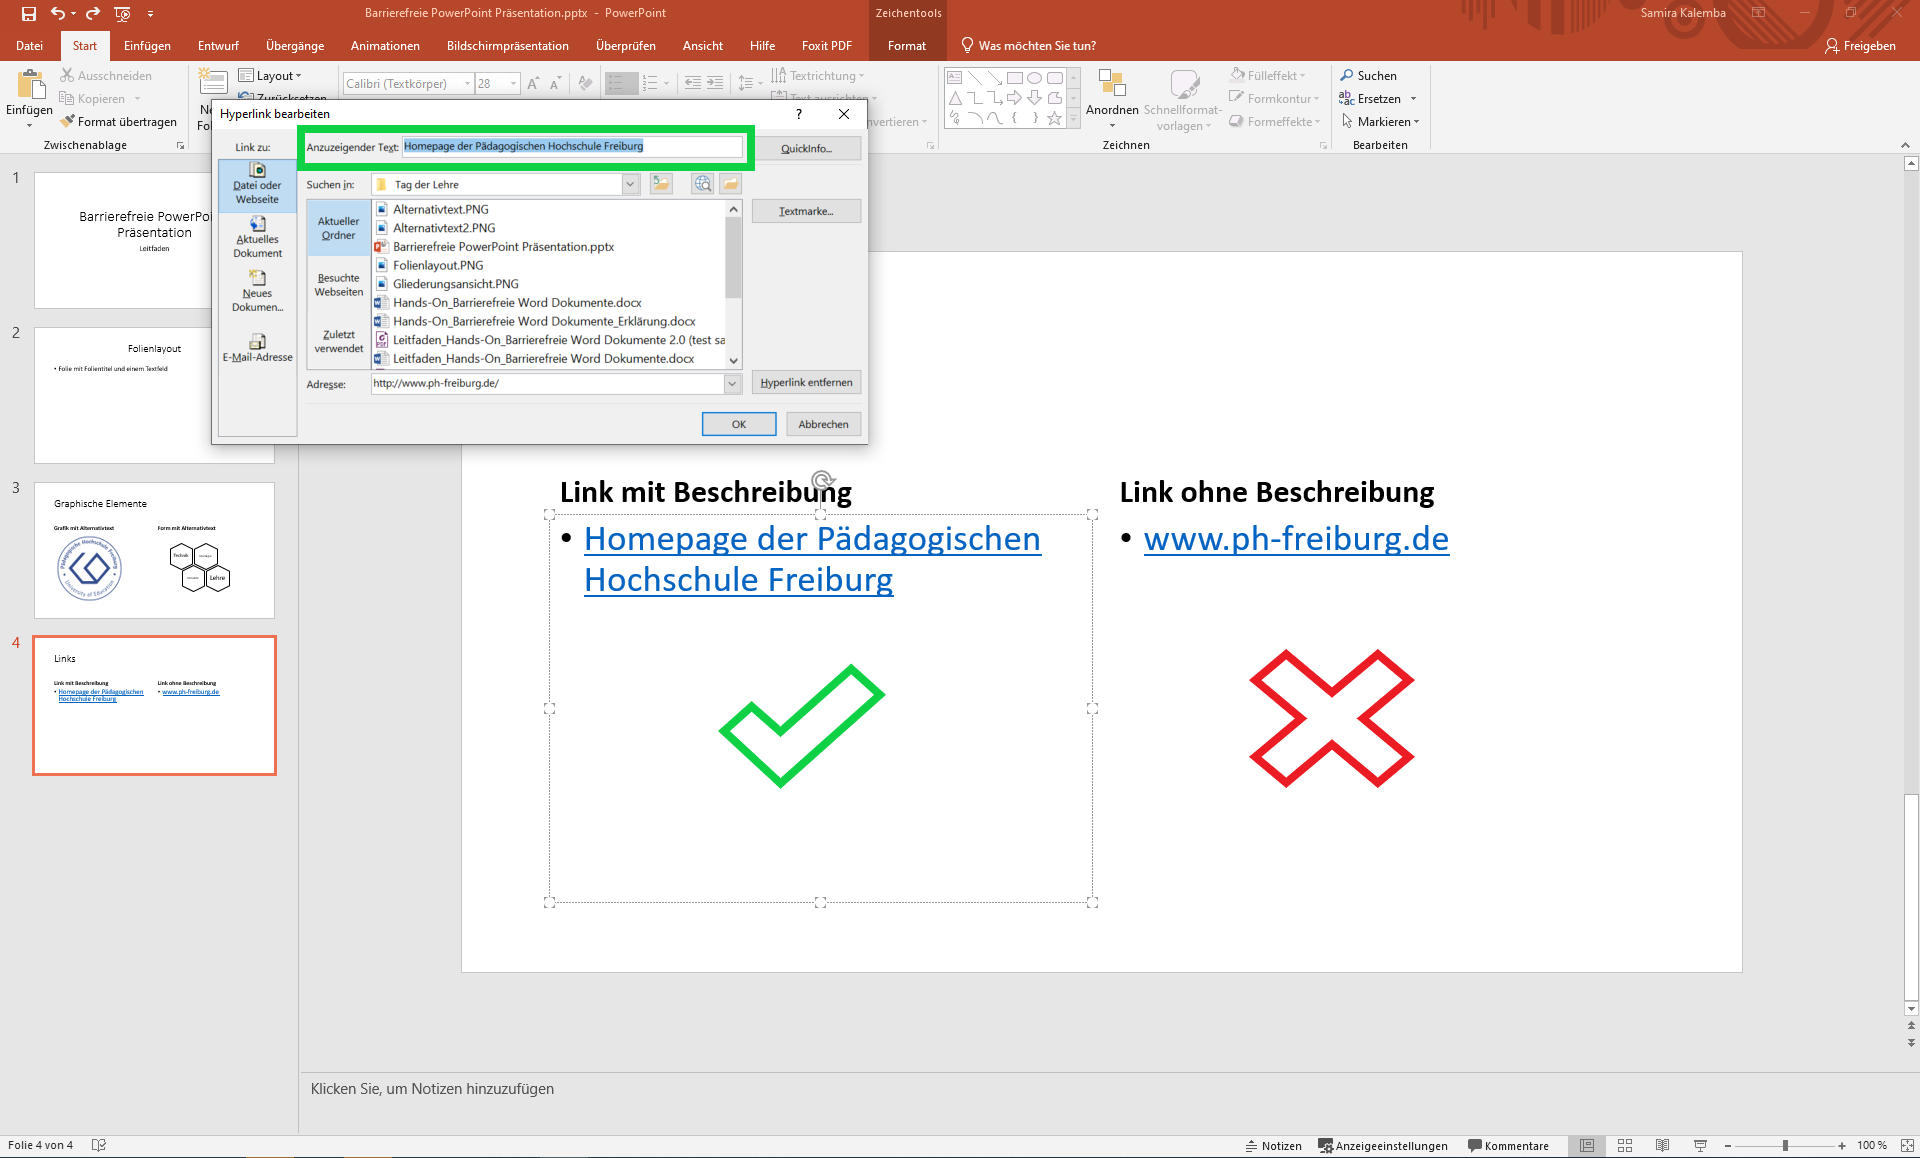Screen dimensions: 1920x1158
Task: Switch to slide sorter view
Action: coord(1625,1146)
